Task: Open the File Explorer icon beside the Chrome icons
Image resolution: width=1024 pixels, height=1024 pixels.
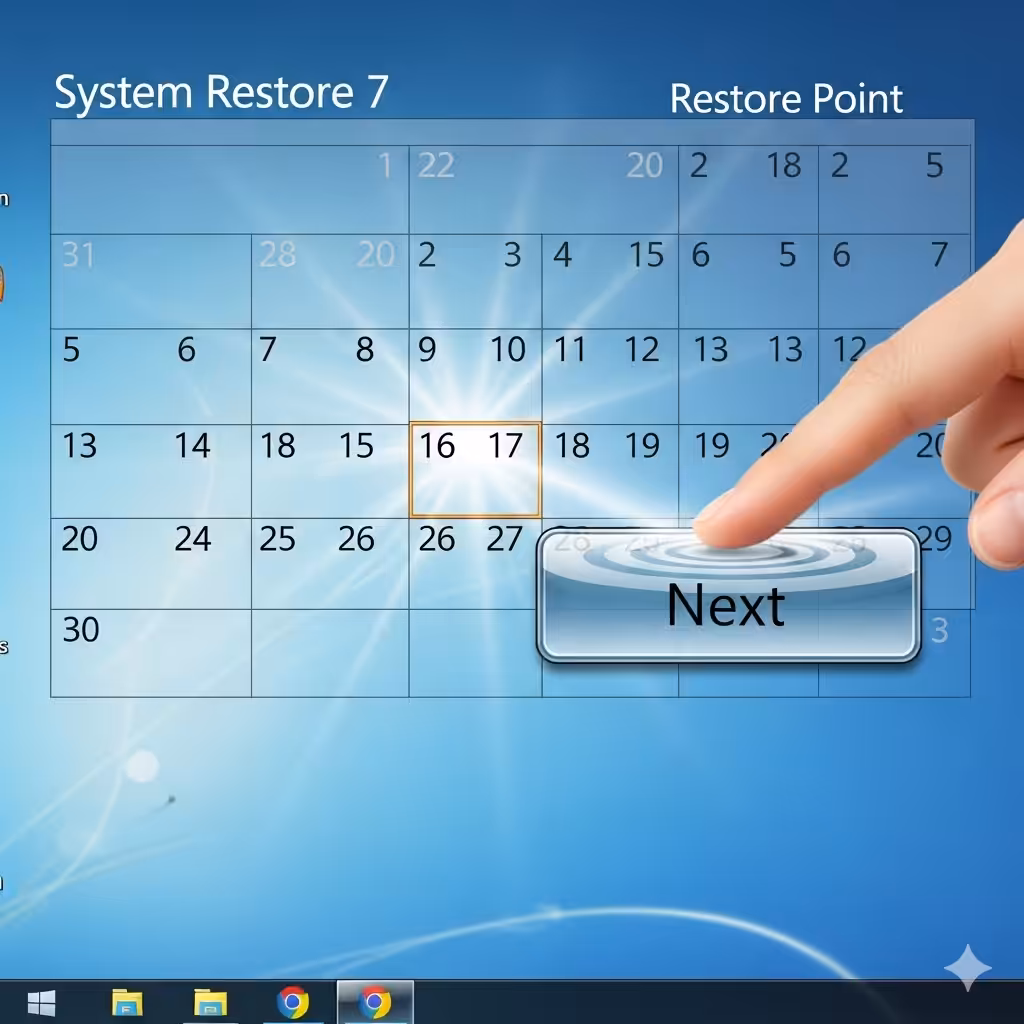Action: (x=210, y=1002)
